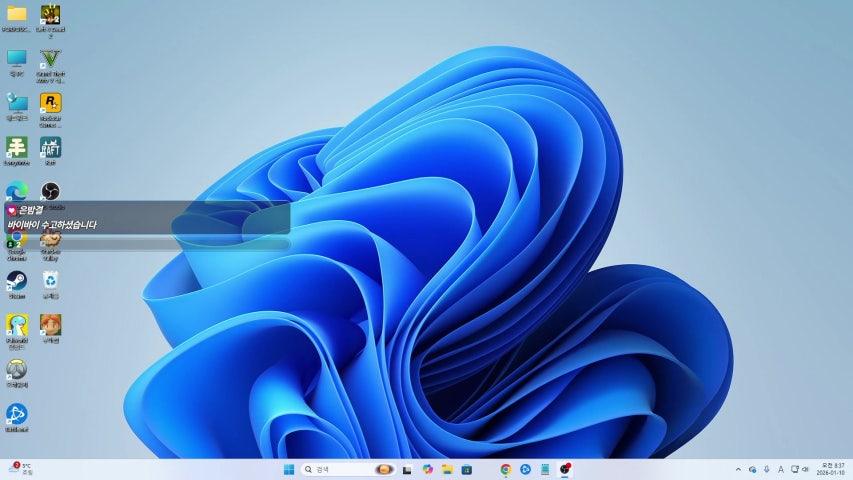Open File Explorer from the taskbar
853x480 pixels.
[447, 469]
